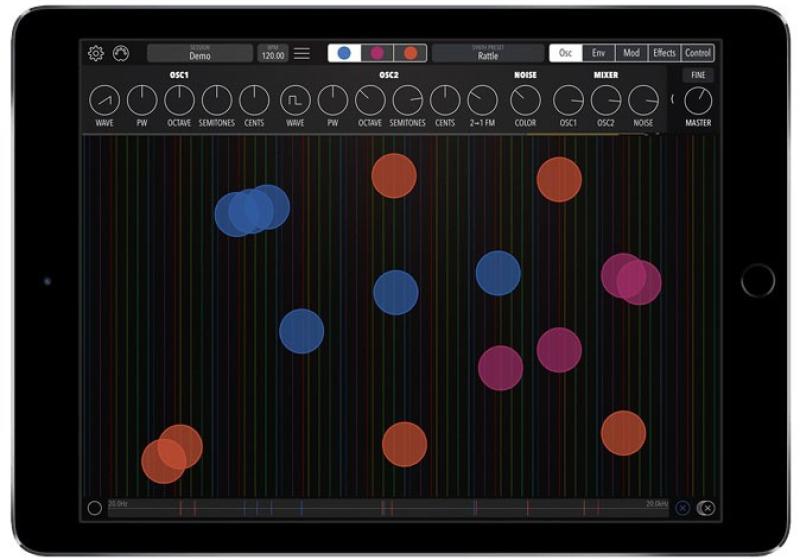Image resolution: width=800 pixels, height=560 pixels.
Task: Tap the blue X icon at bottom right
Action: (x=683, y=508)
